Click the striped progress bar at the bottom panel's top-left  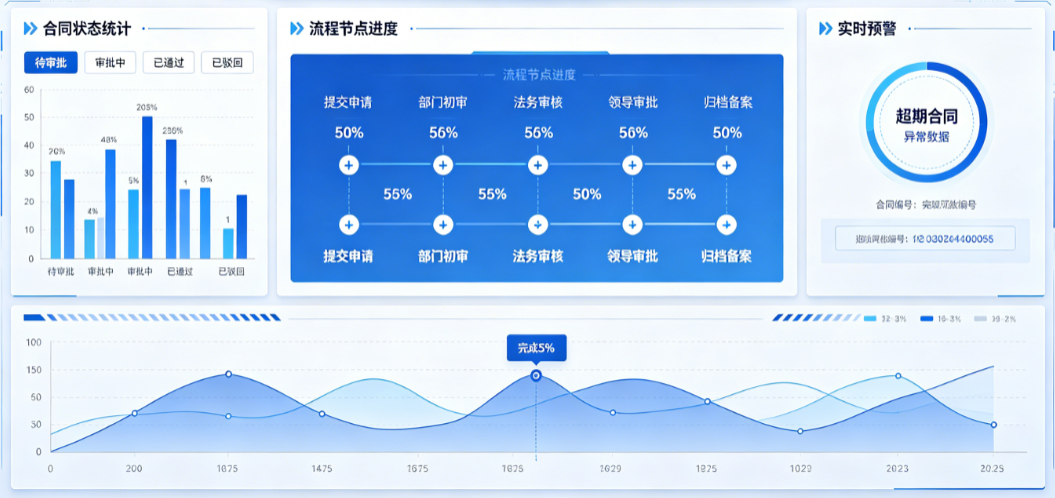point(151,318)
